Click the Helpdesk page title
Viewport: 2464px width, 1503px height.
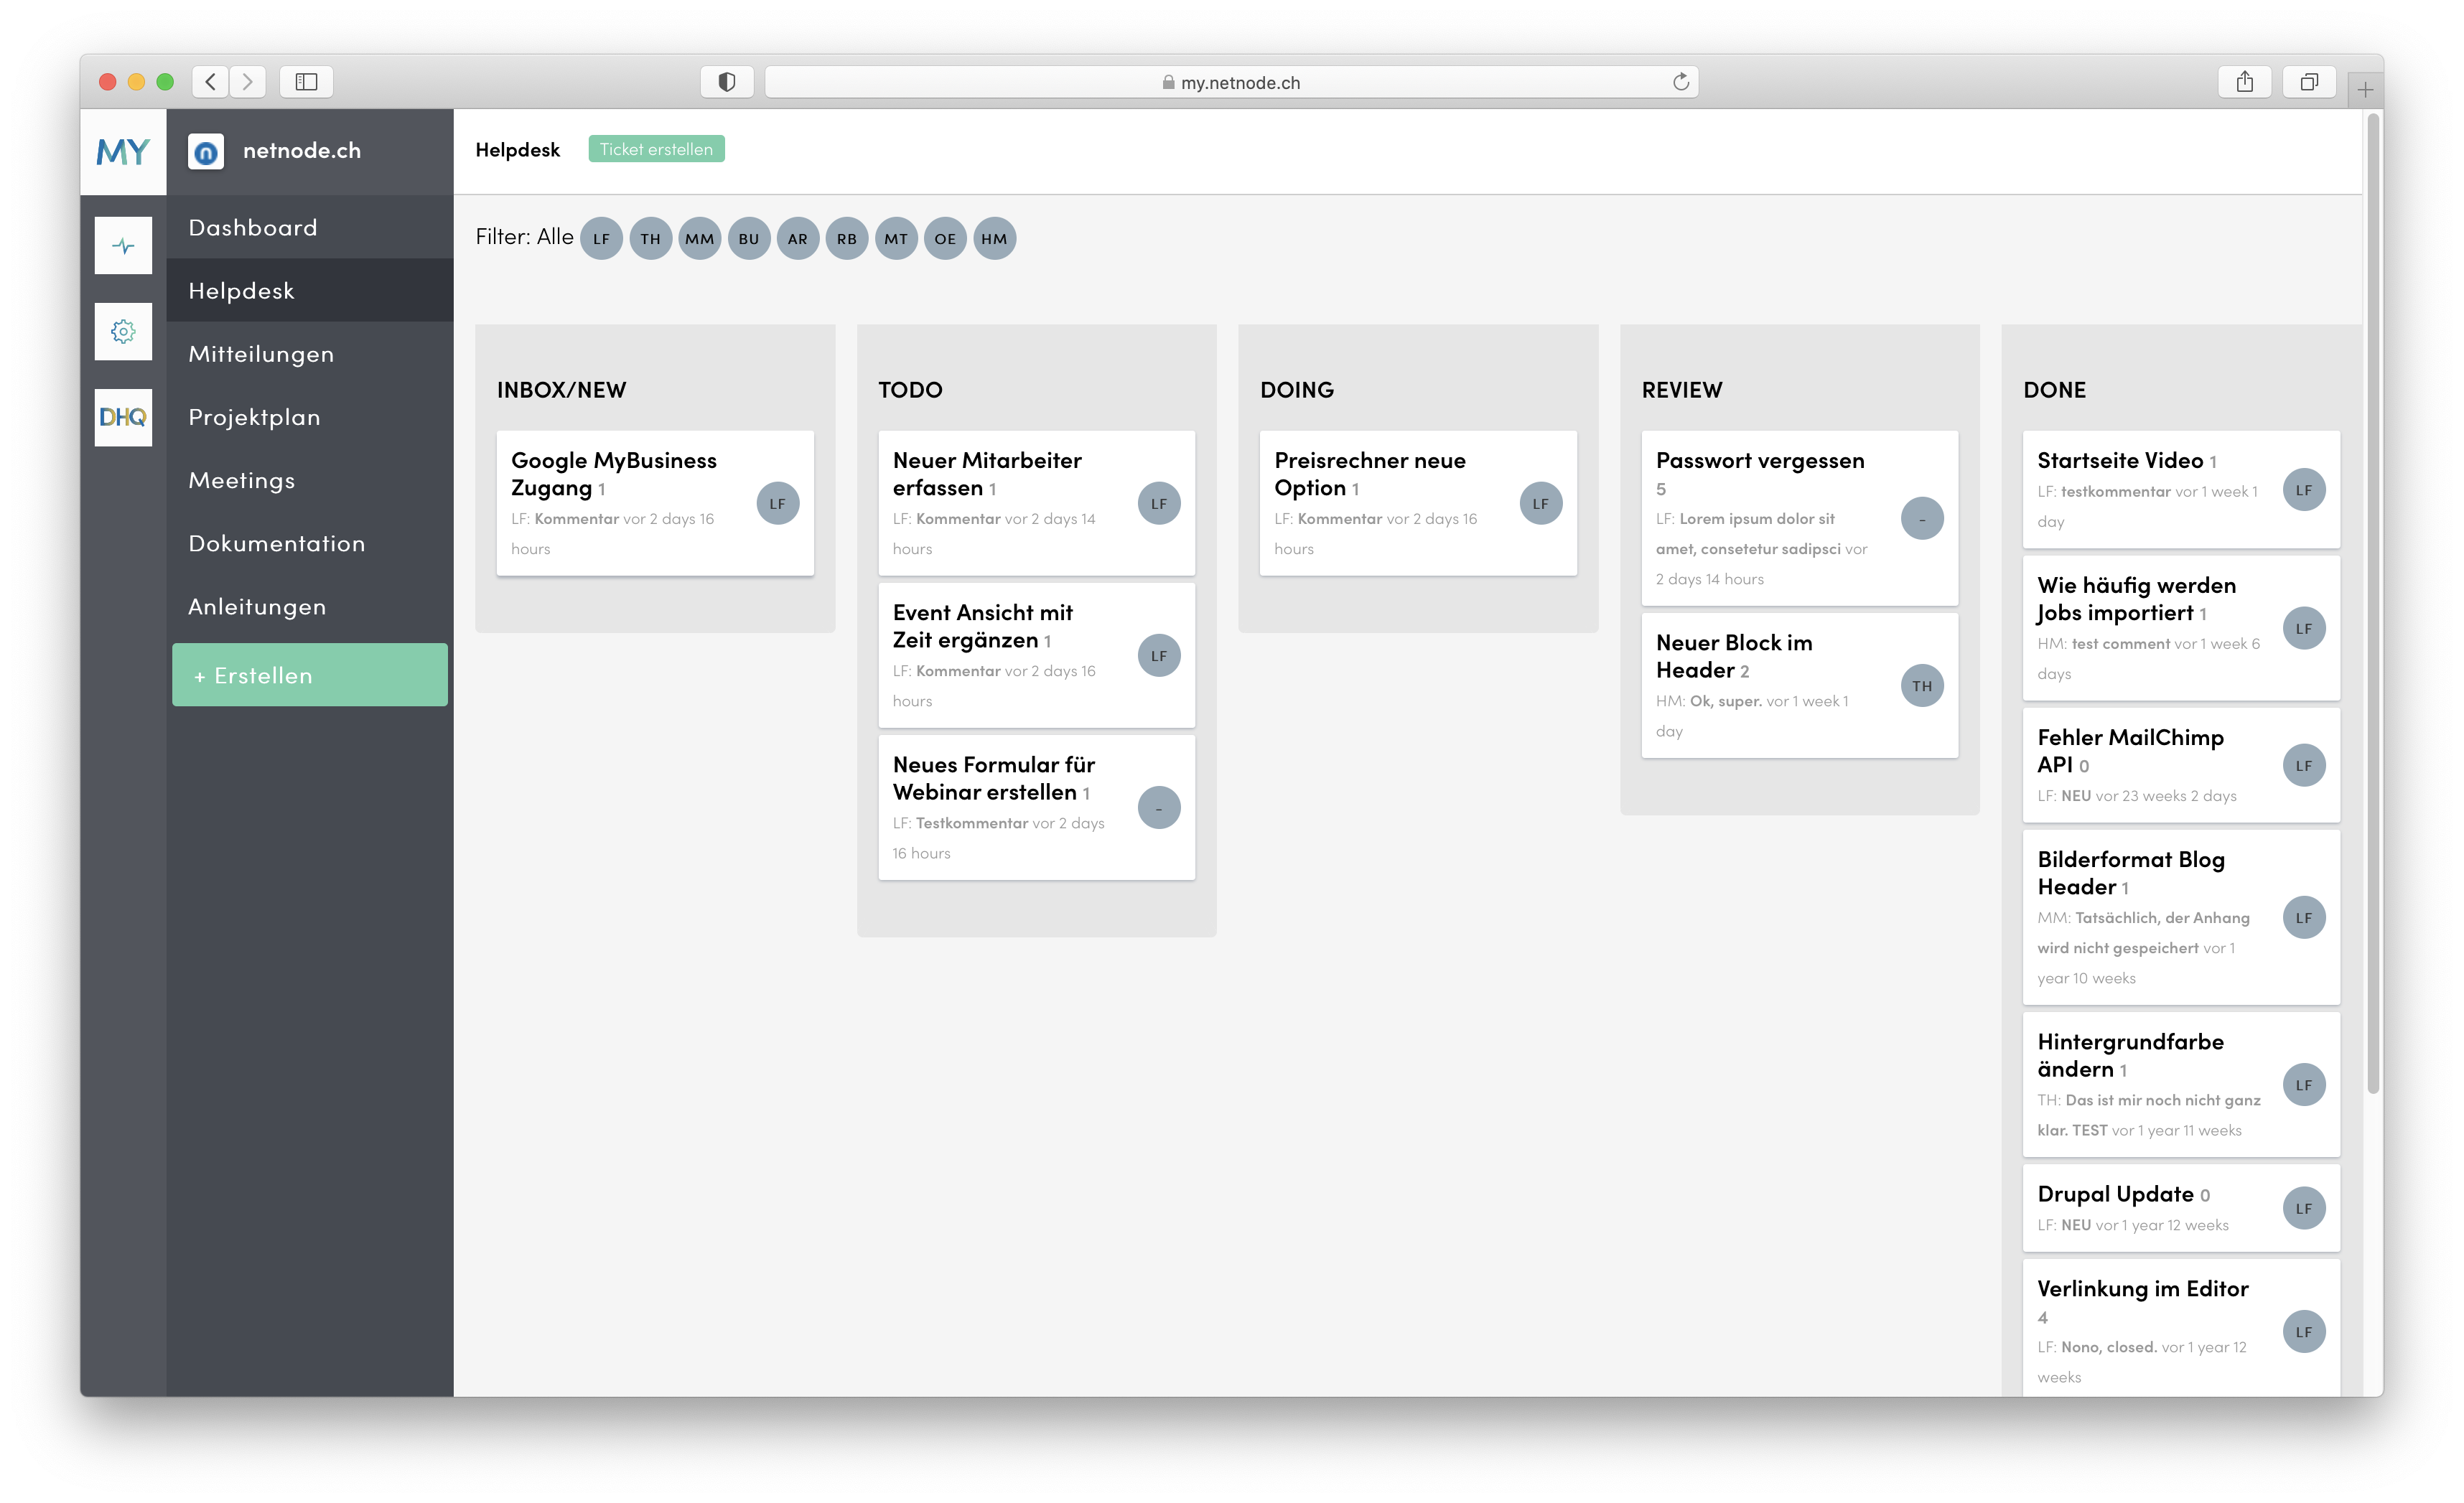(518, 150)
